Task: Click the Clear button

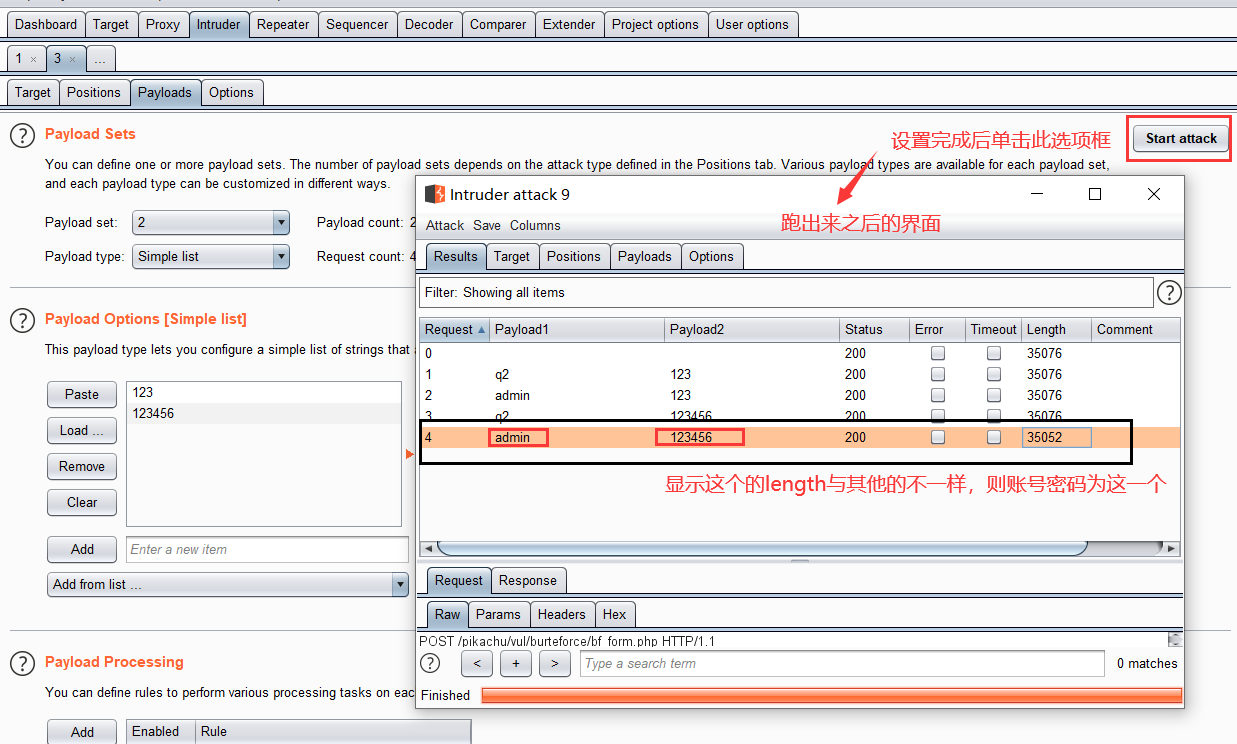Action: 82,502
